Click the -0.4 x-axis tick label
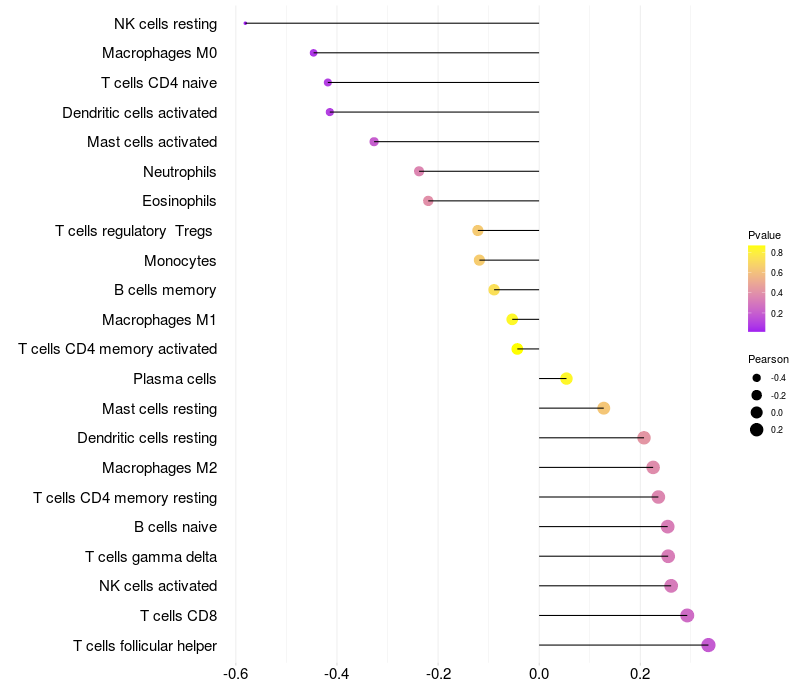Screen dimensions: 800x700 pos(337,674)
